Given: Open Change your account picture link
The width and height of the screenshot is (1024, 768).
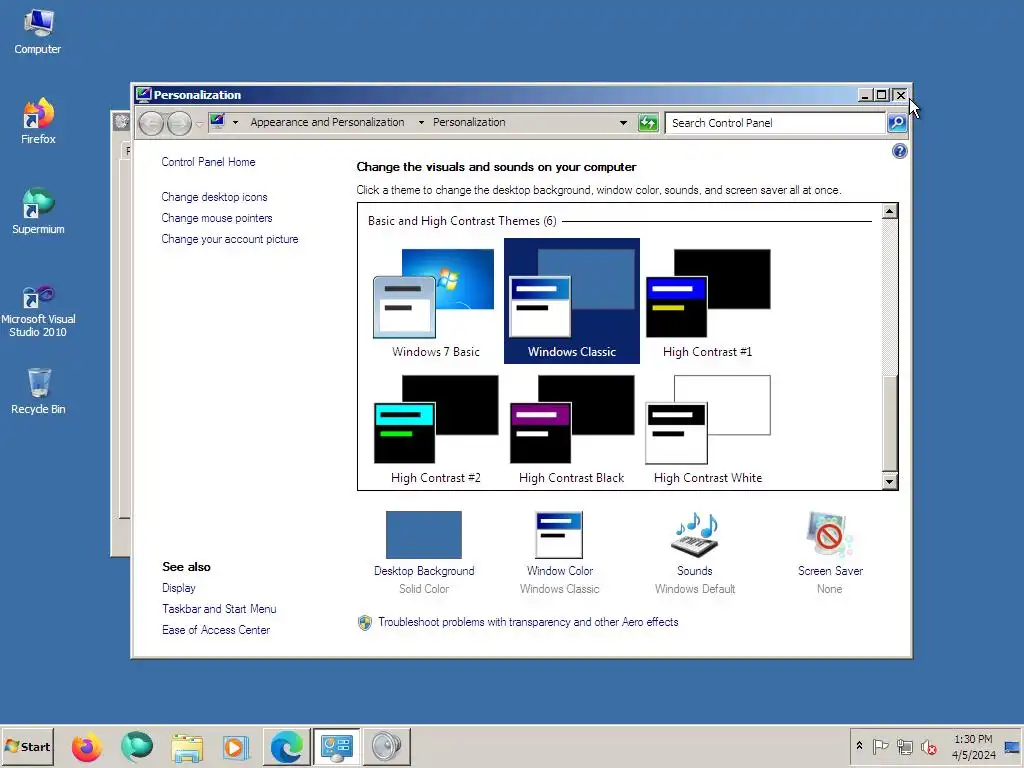Looking at the screenshot, I should 230,239.
